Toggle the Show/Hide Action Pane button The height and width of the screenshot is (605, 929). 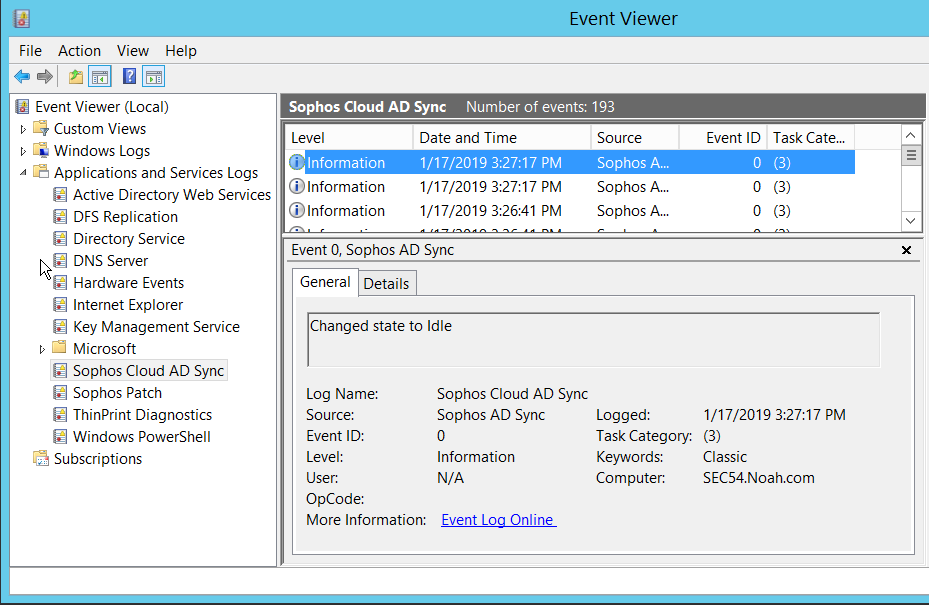(x=153, y=77)
